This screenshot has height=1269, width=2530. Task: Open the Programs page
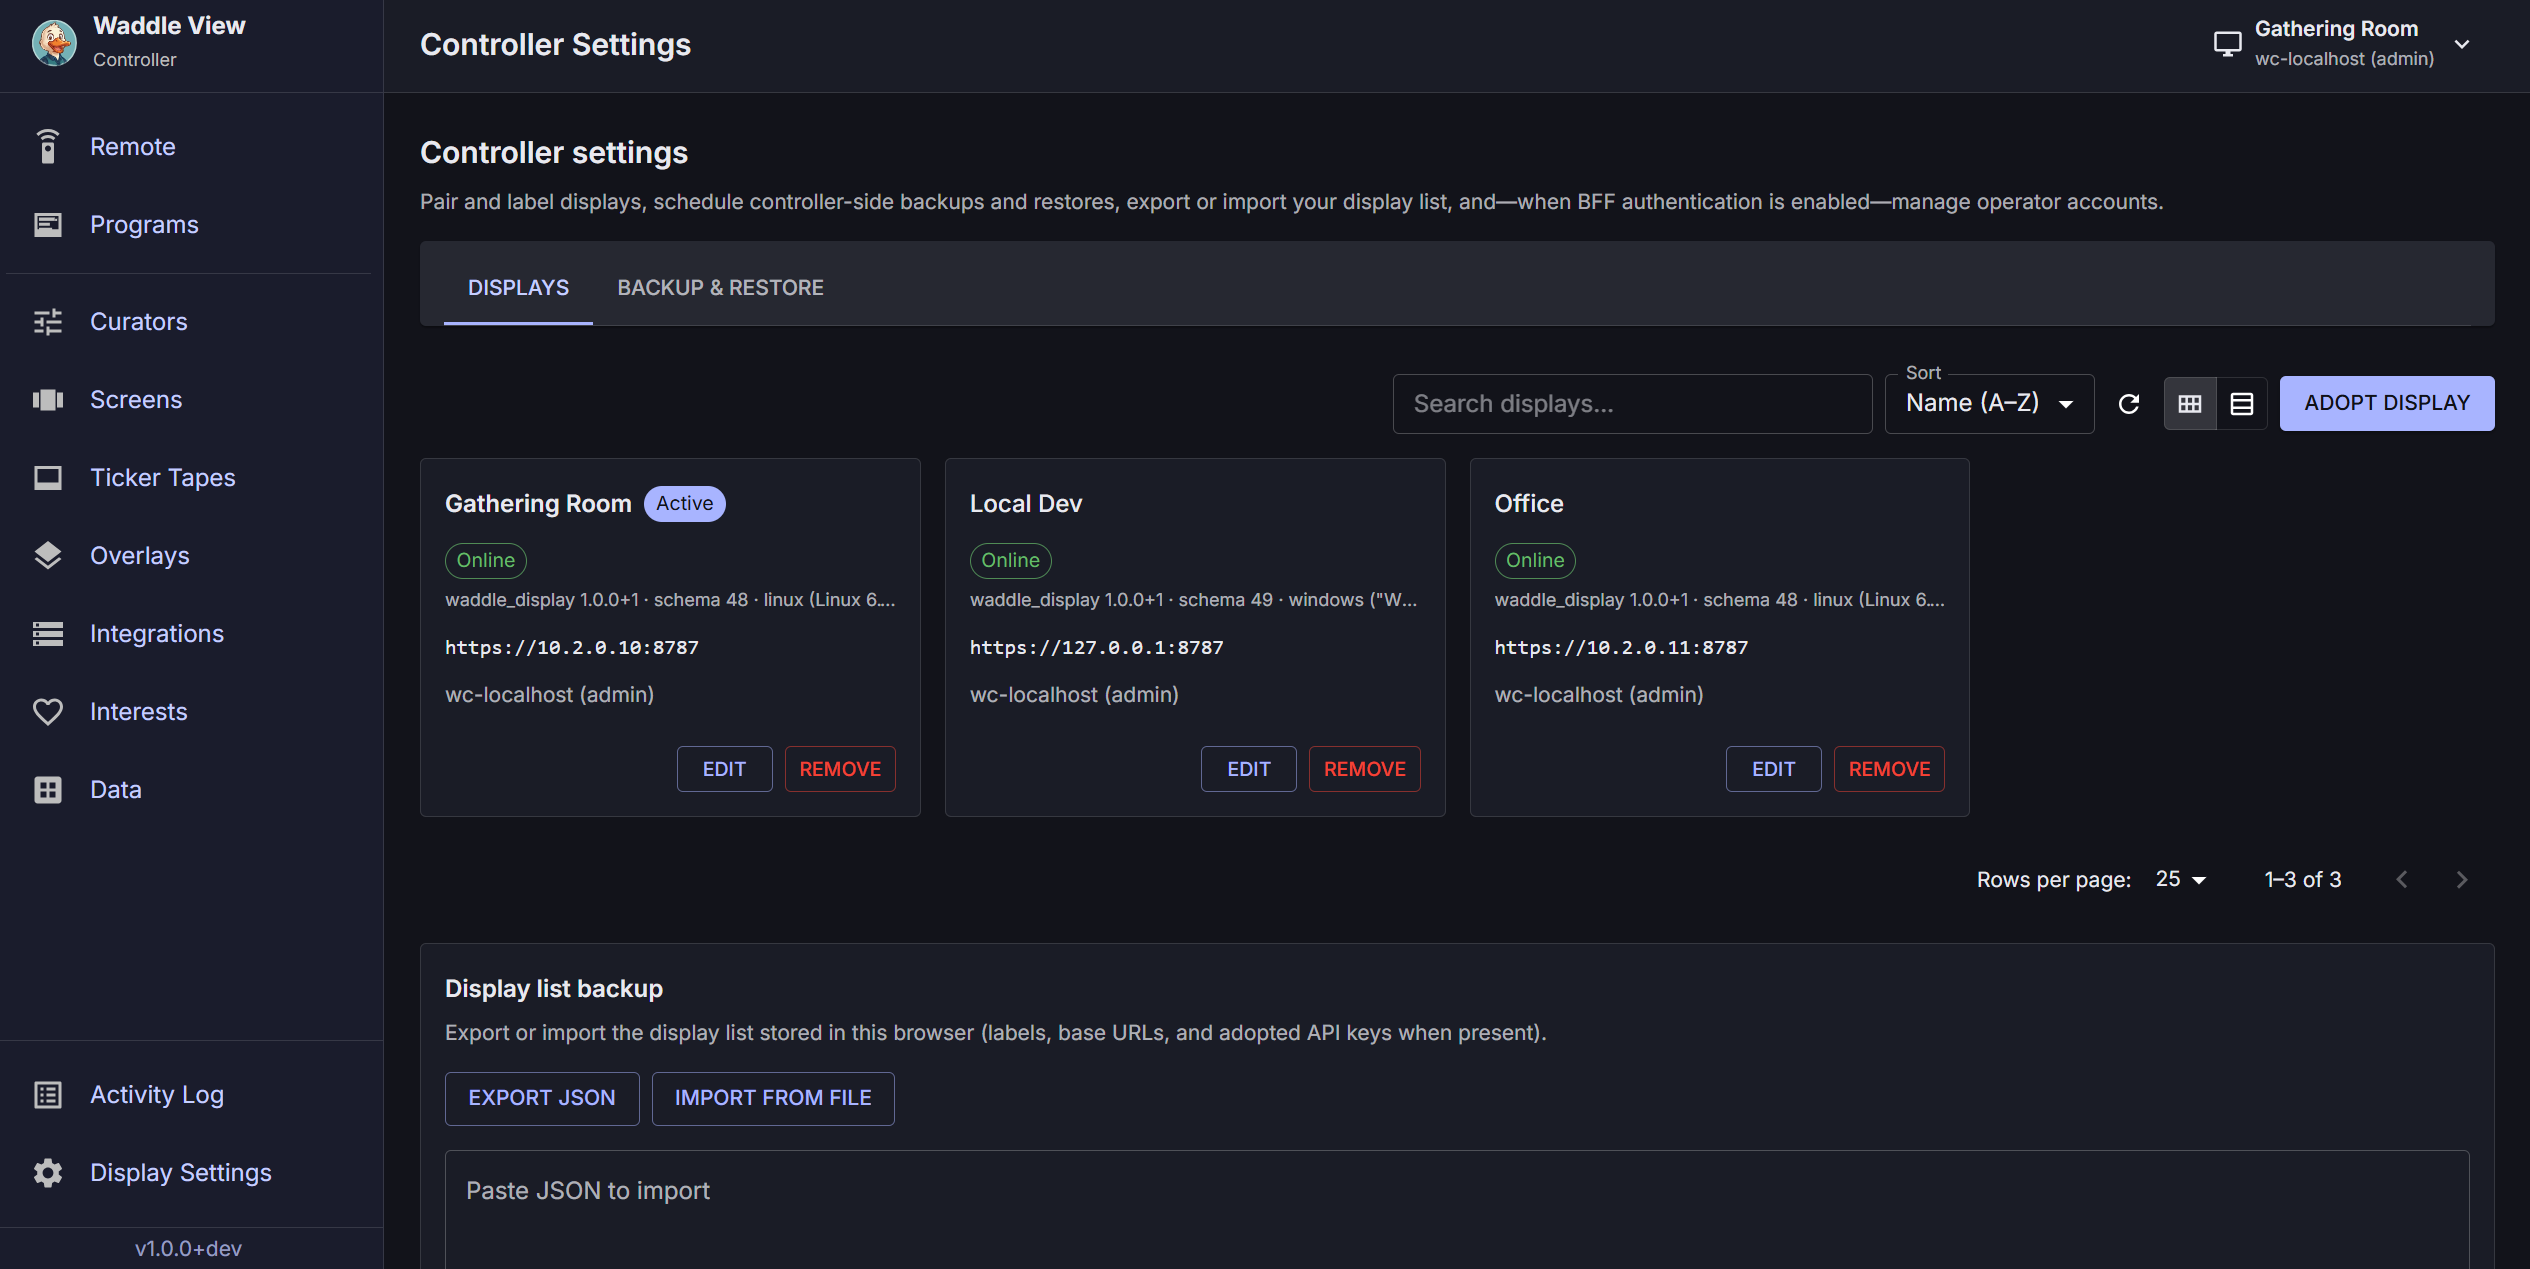144,224
